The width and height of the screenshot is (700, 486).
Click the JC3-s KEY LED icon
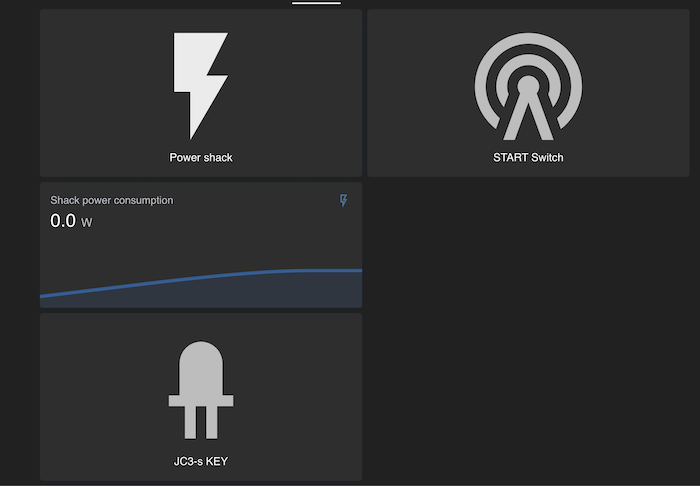tap(201, 392)
